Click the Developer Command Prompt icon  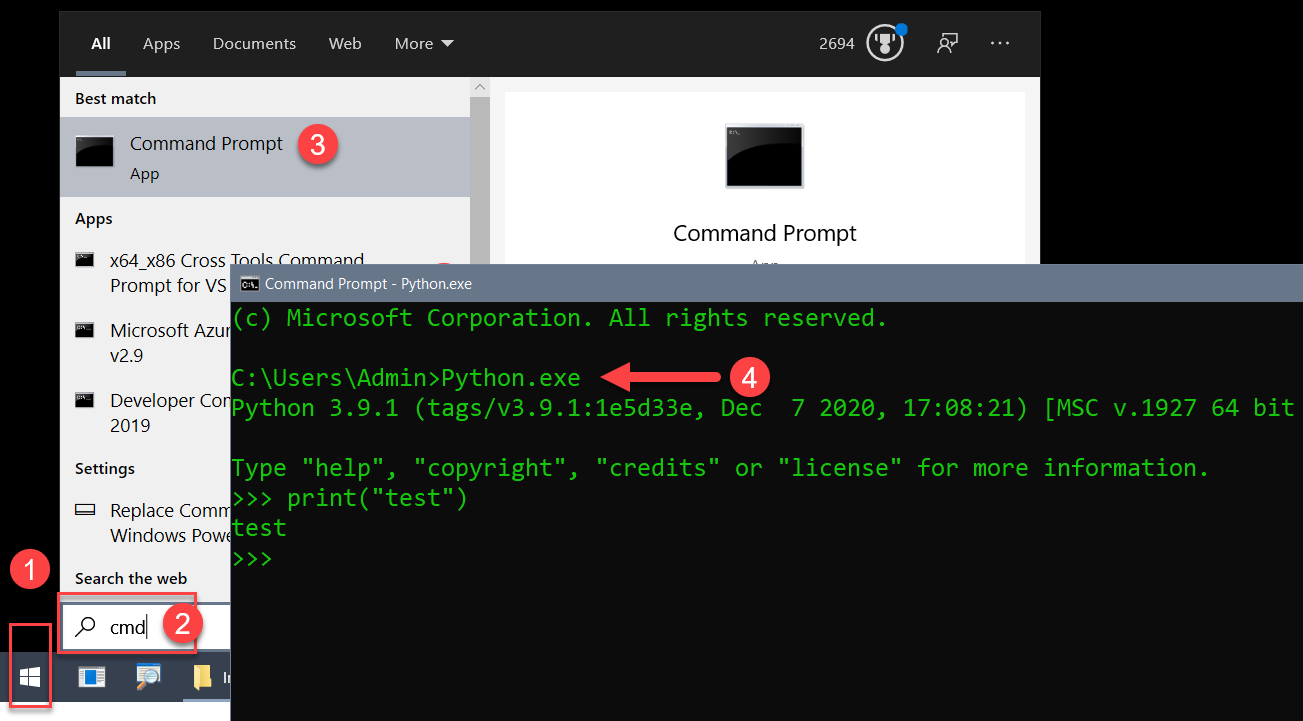[x=85, y=400]
